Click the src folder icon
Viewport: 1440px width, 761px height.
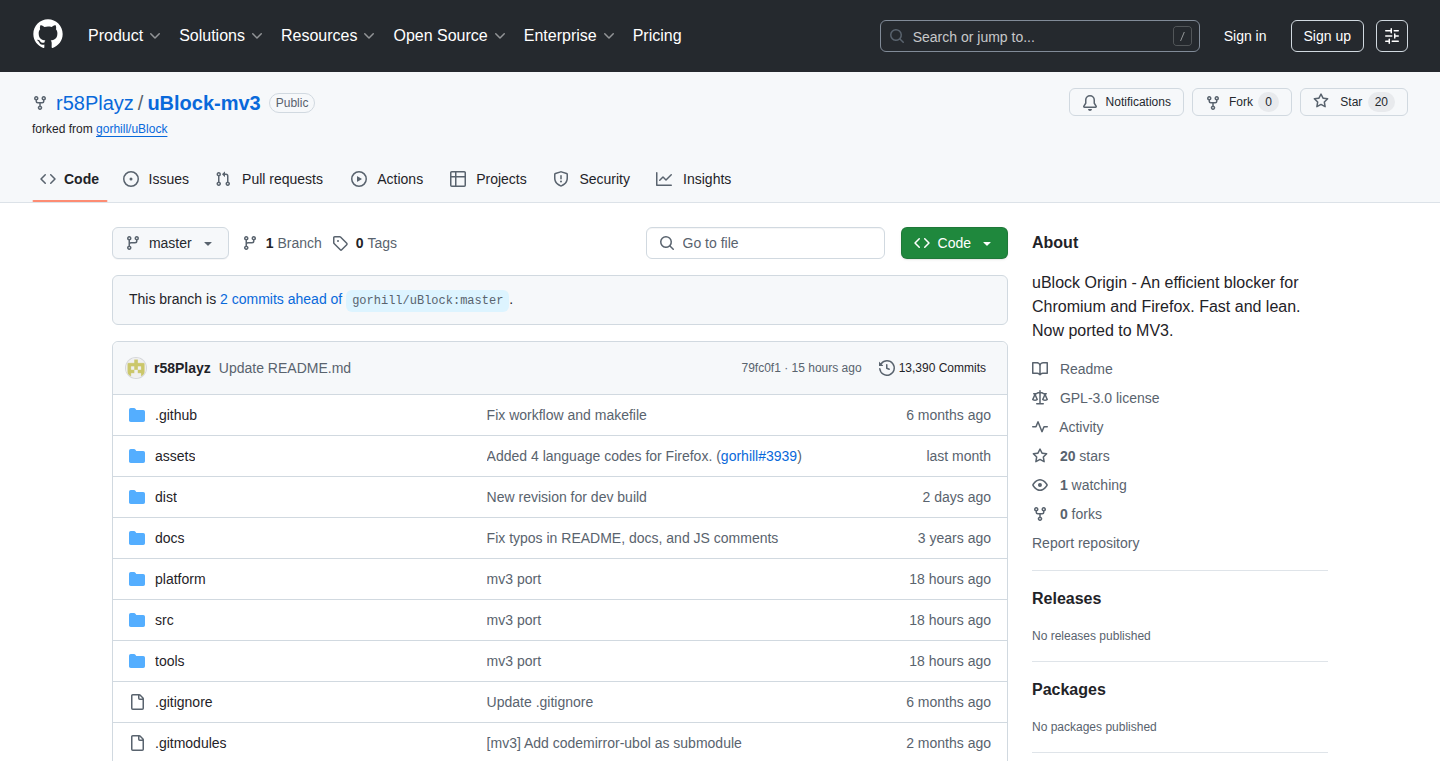pos(137,620)
